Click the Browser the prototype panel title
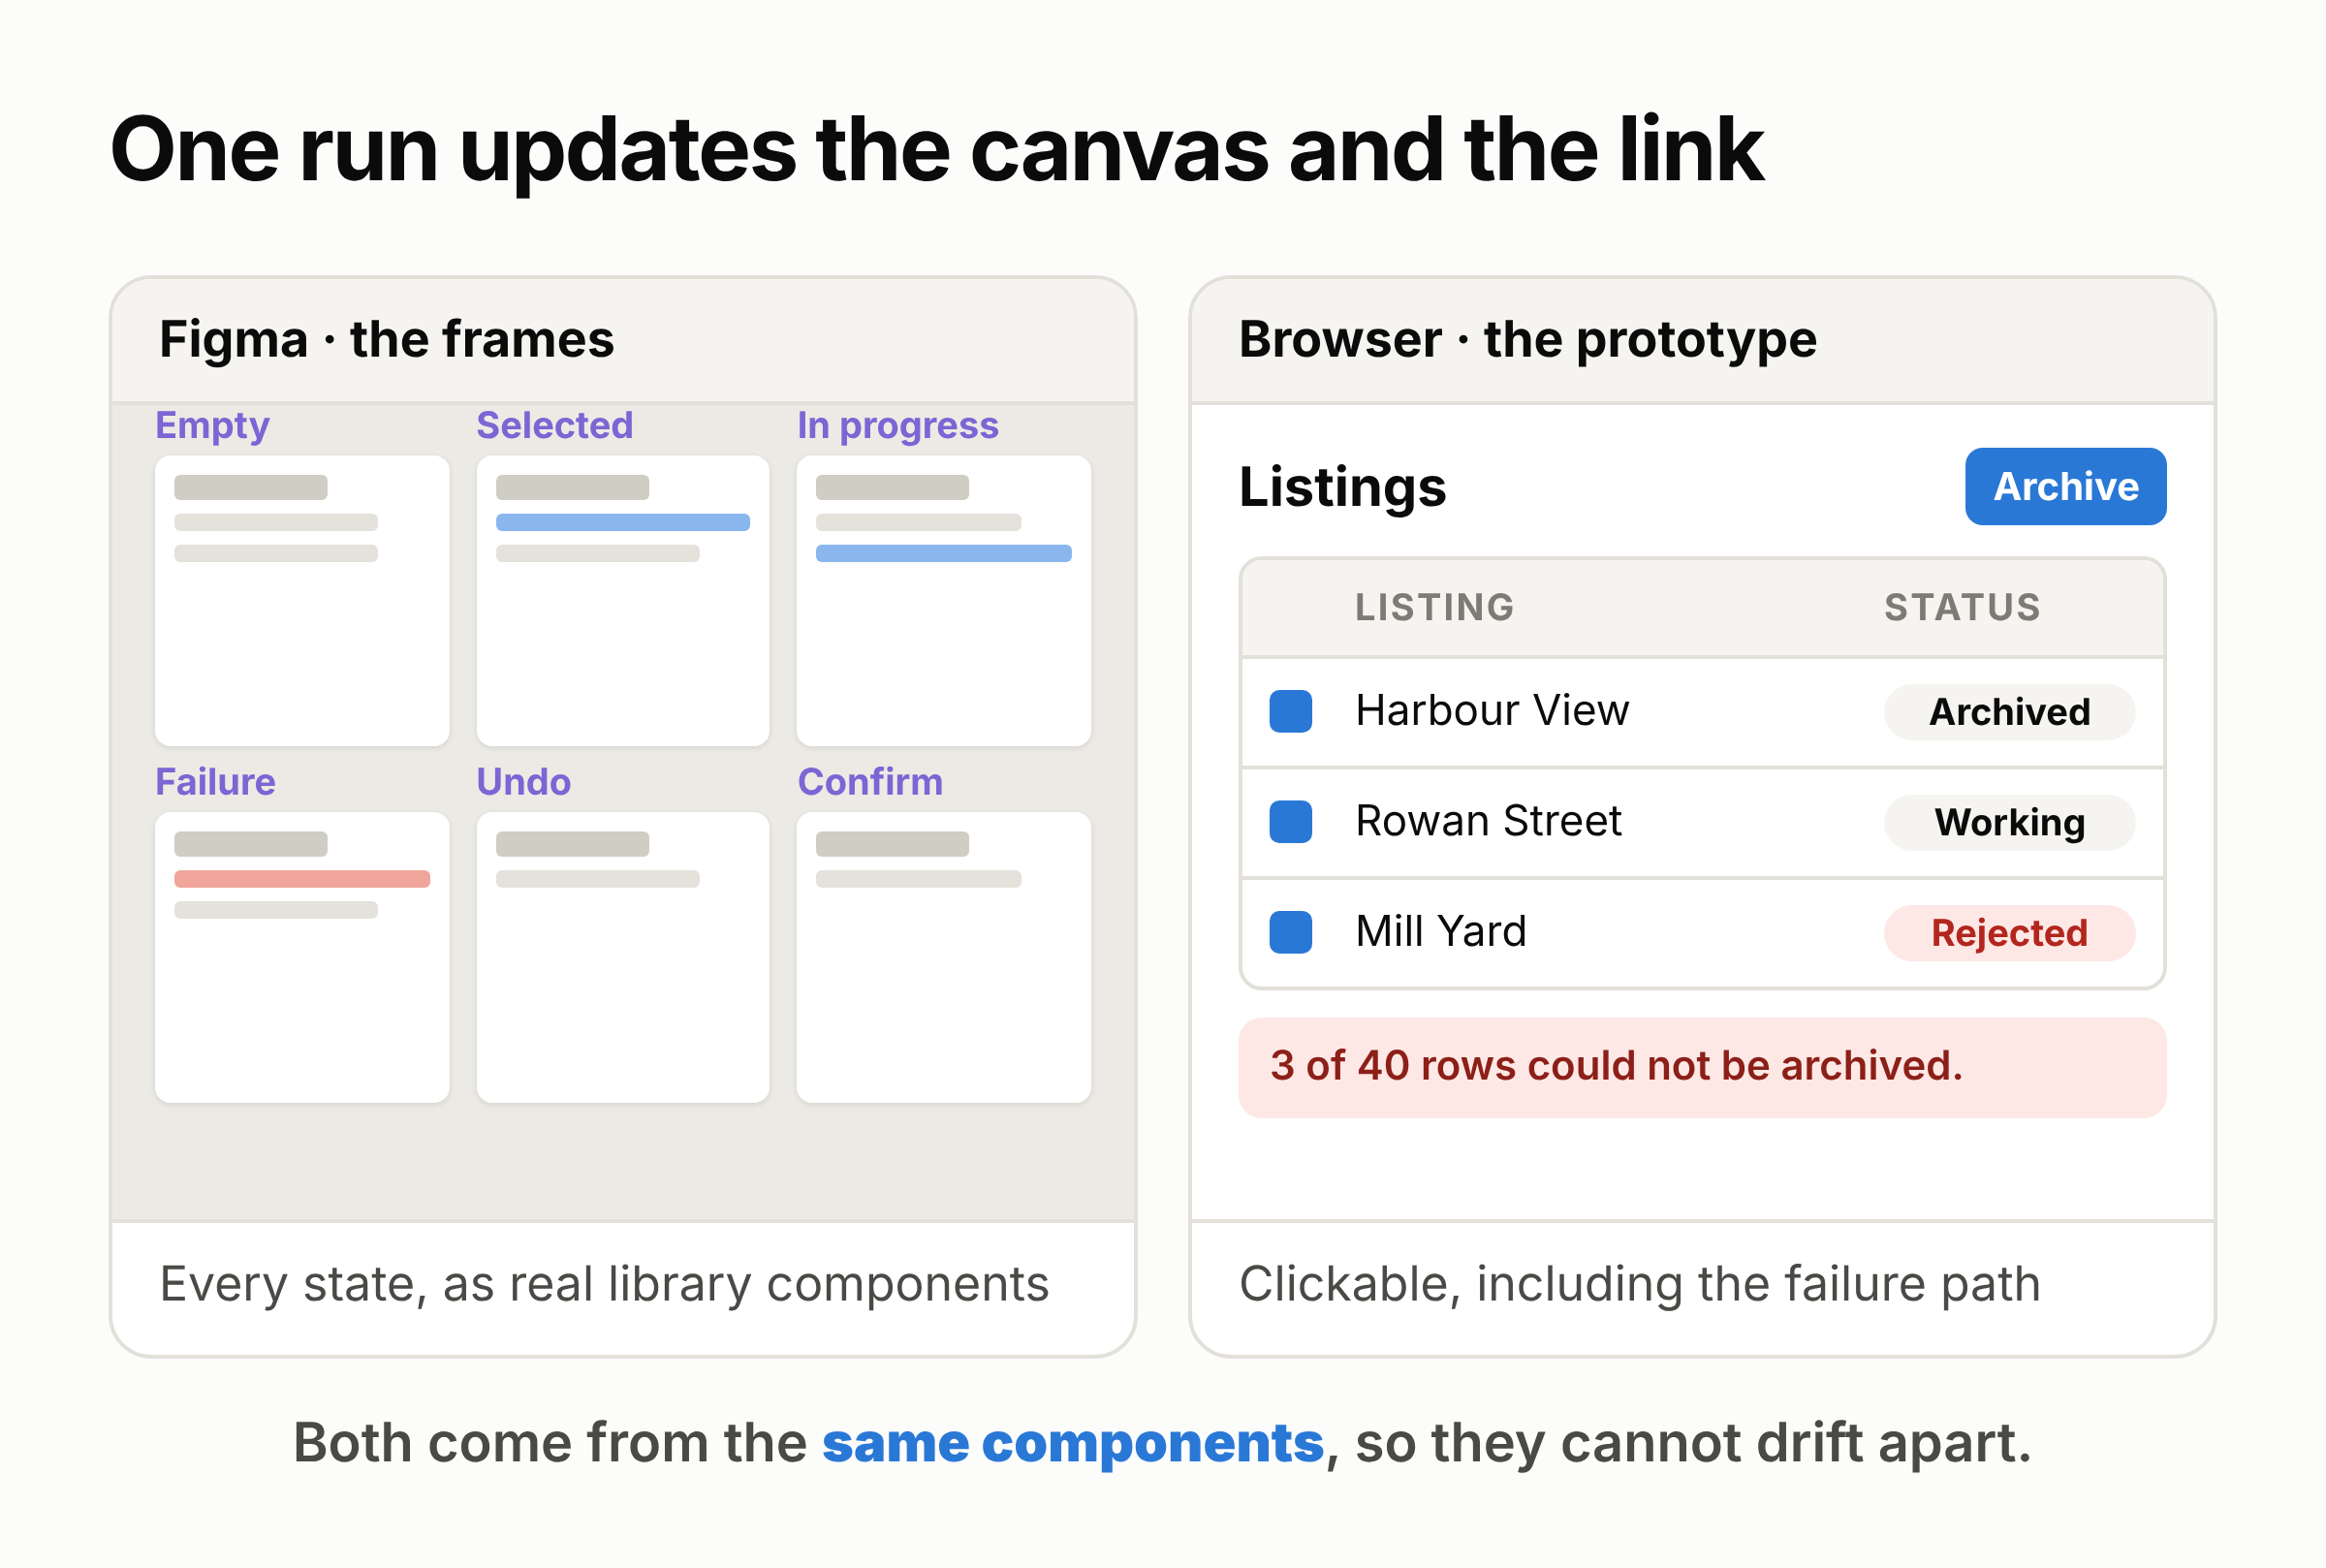Viewport: 2326px width, 1568px height. tap(1527, 339)
